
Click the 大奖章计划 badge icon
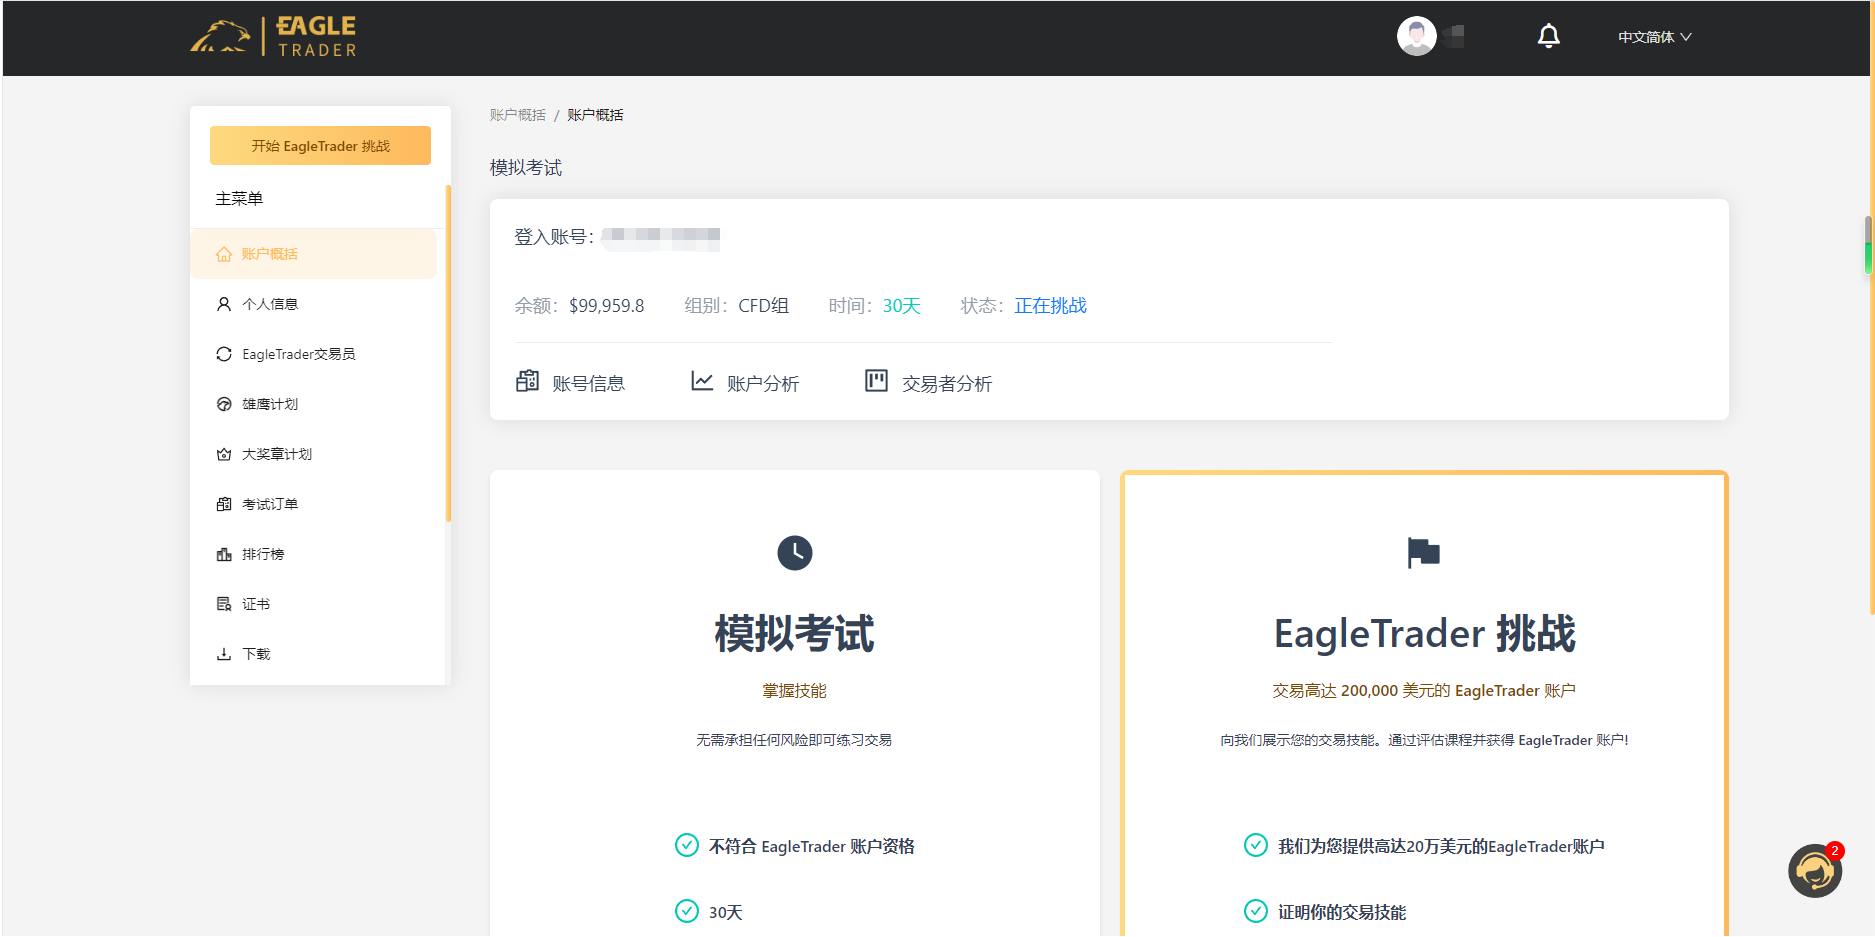click(224, 453)
